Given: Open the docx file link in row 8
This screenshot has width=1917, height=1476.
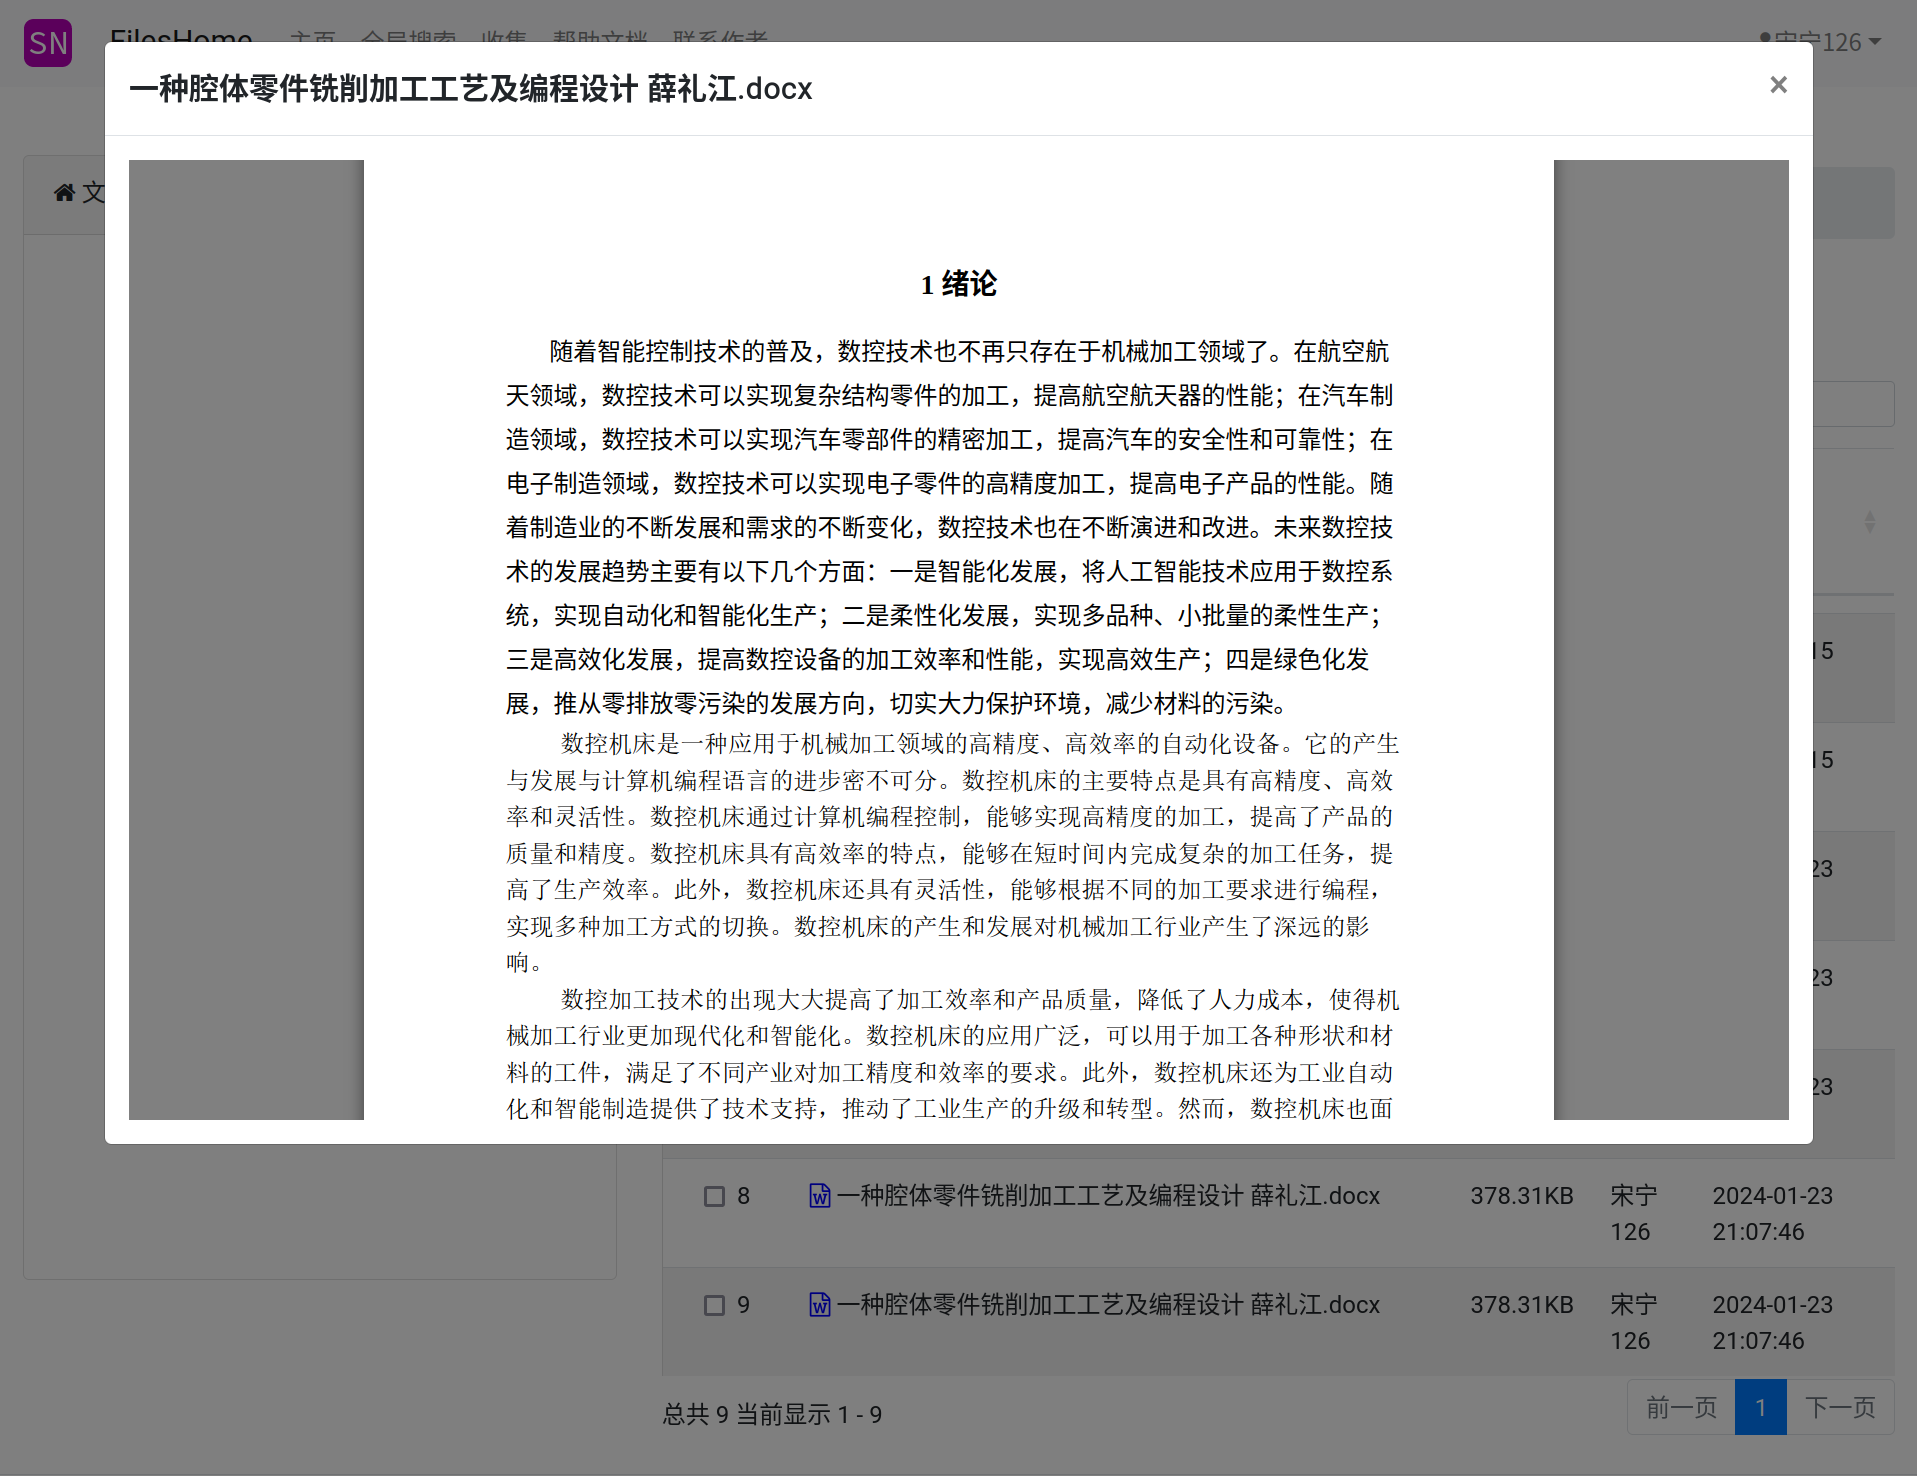Looking at the screenshot, I should pos(1107,1195).
